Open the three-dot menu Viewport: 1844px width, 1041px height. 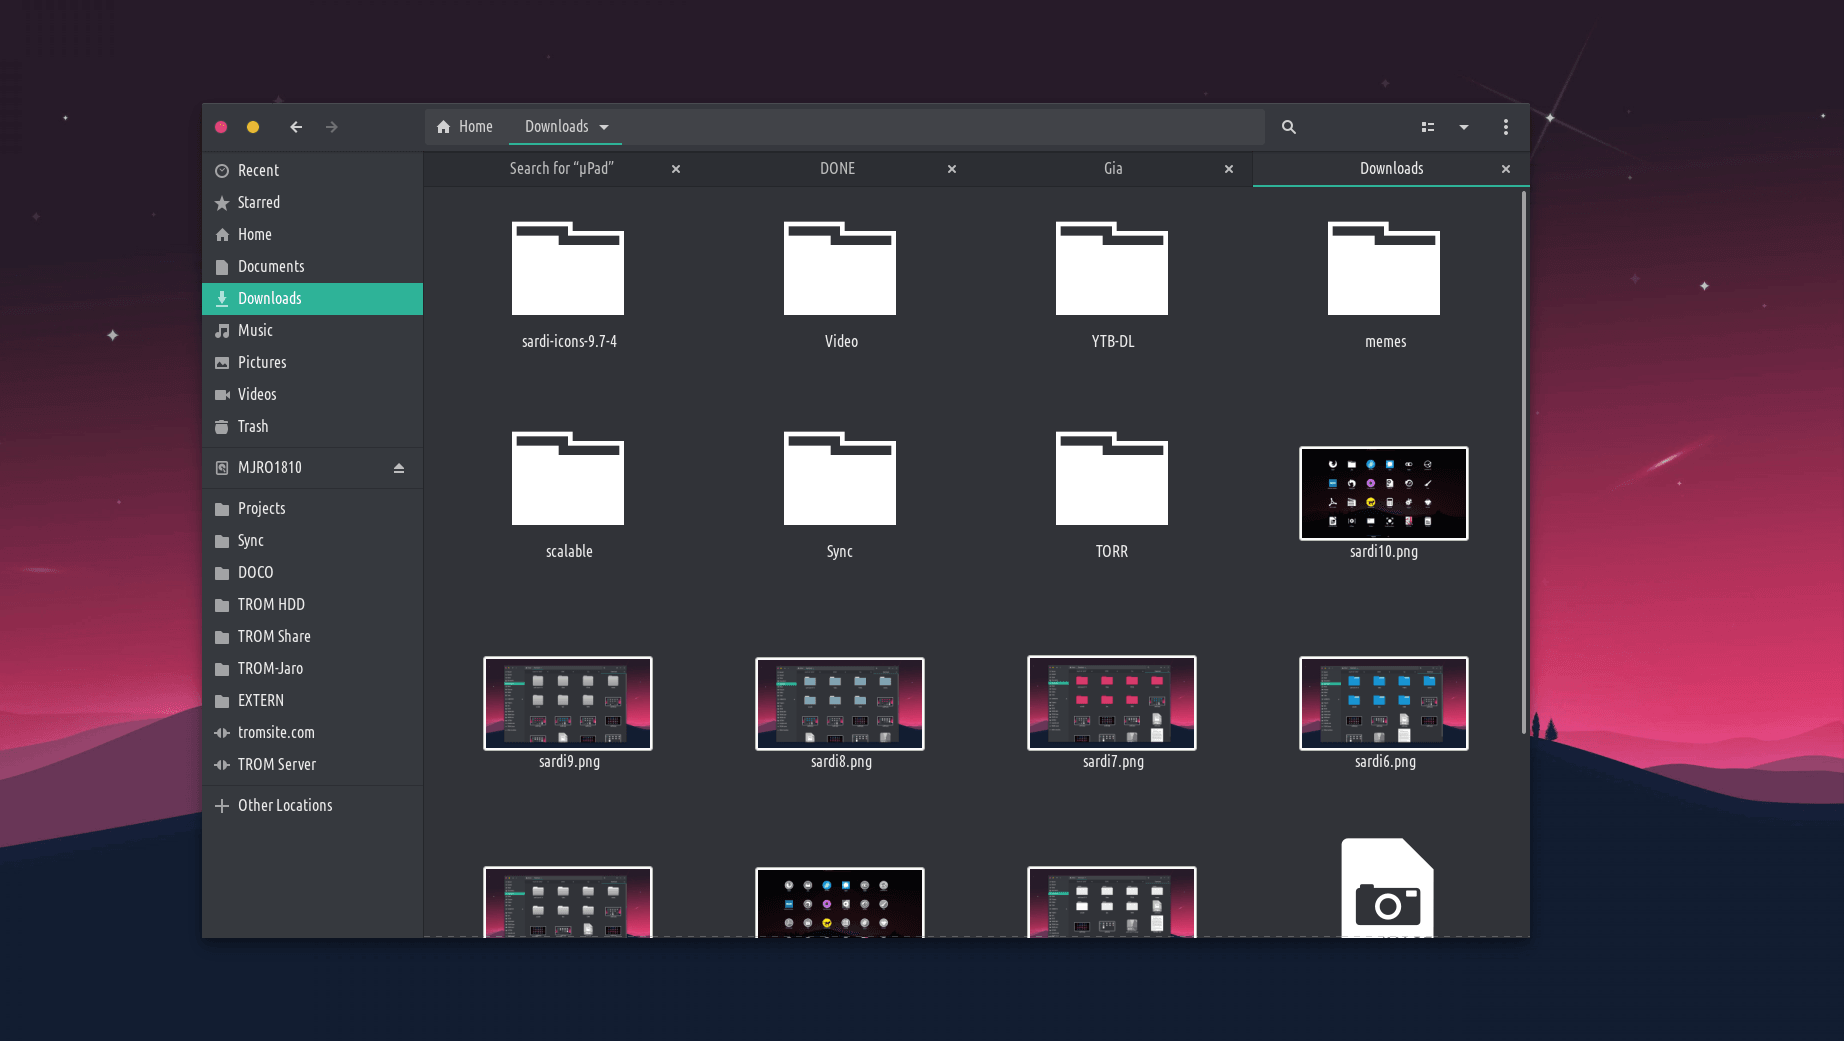pos(1505,127)
